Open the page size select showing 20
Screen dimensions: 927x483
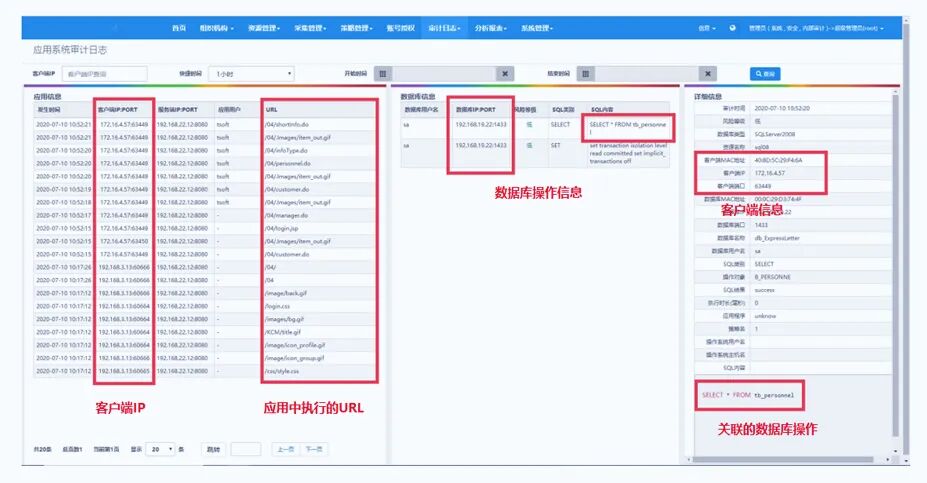pos(160,449)
